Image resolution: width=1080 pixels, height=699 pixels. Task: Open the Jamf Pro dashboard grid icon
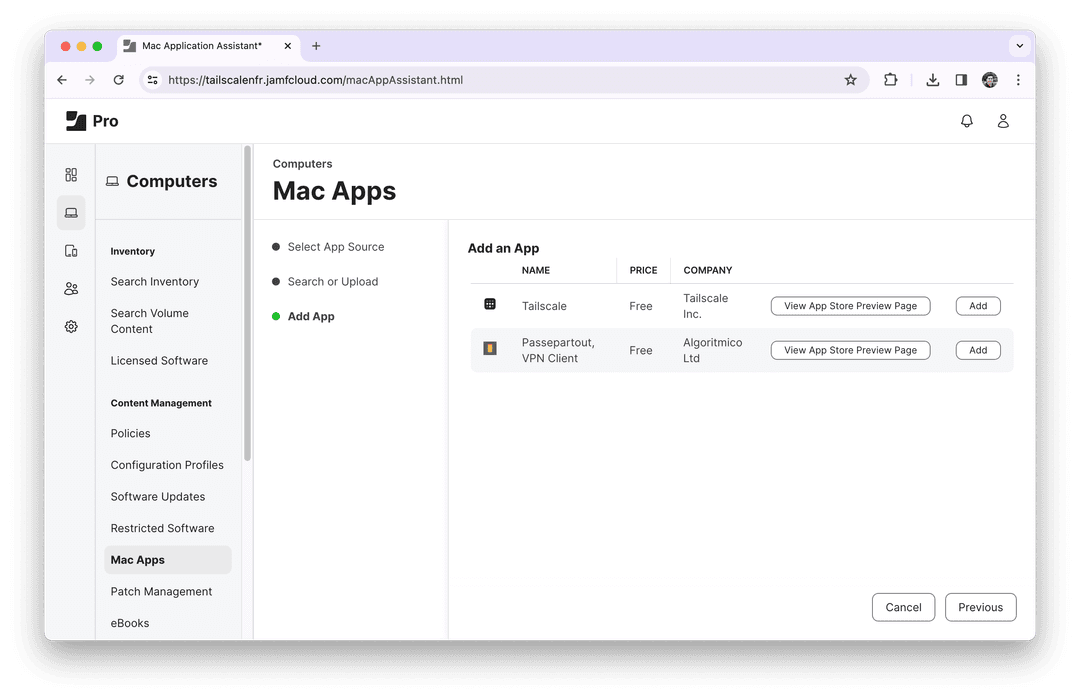tap(70, 174)
